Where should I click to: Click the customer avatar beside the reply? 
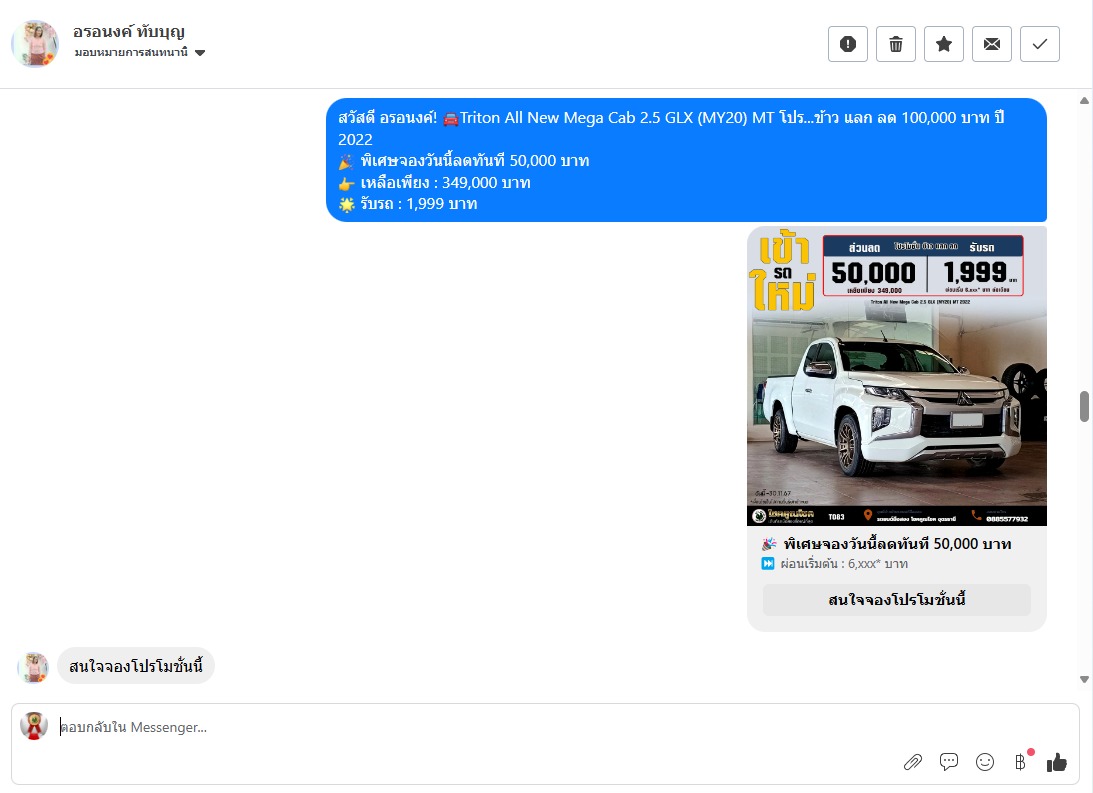33,667
